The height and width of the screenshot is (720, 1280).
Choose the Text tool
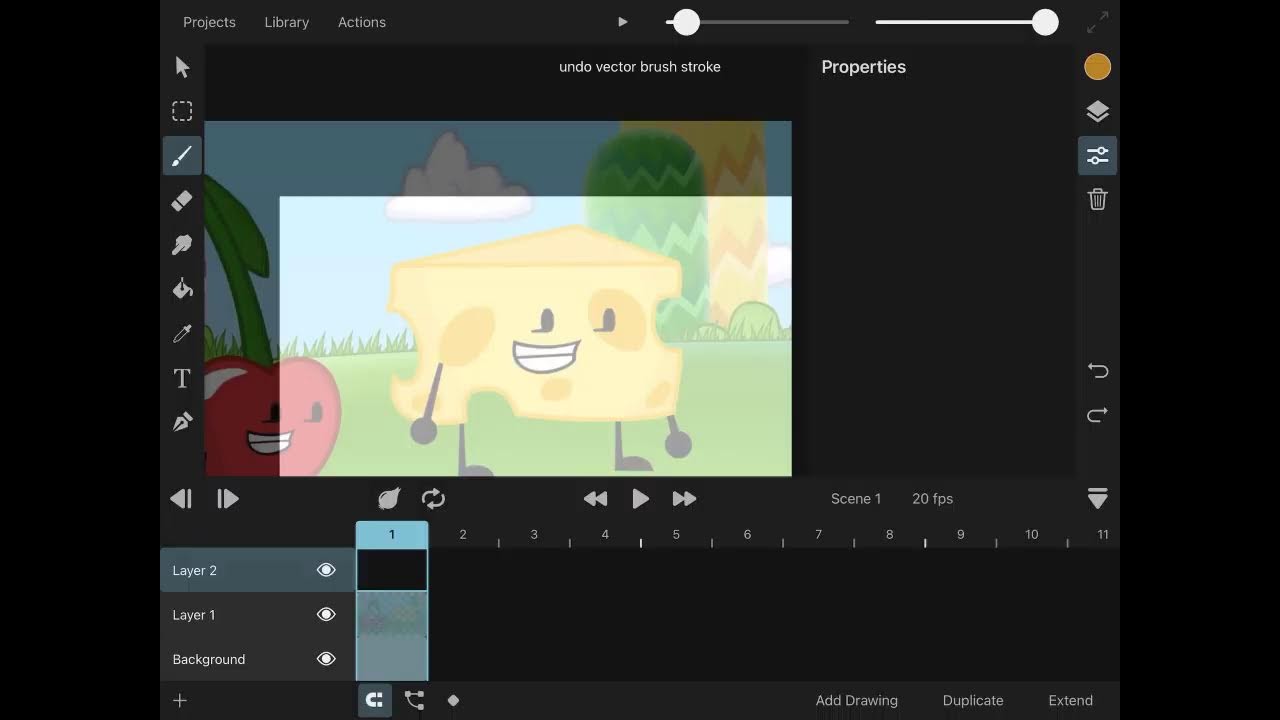pyautogui.click(x=182, y=378)
